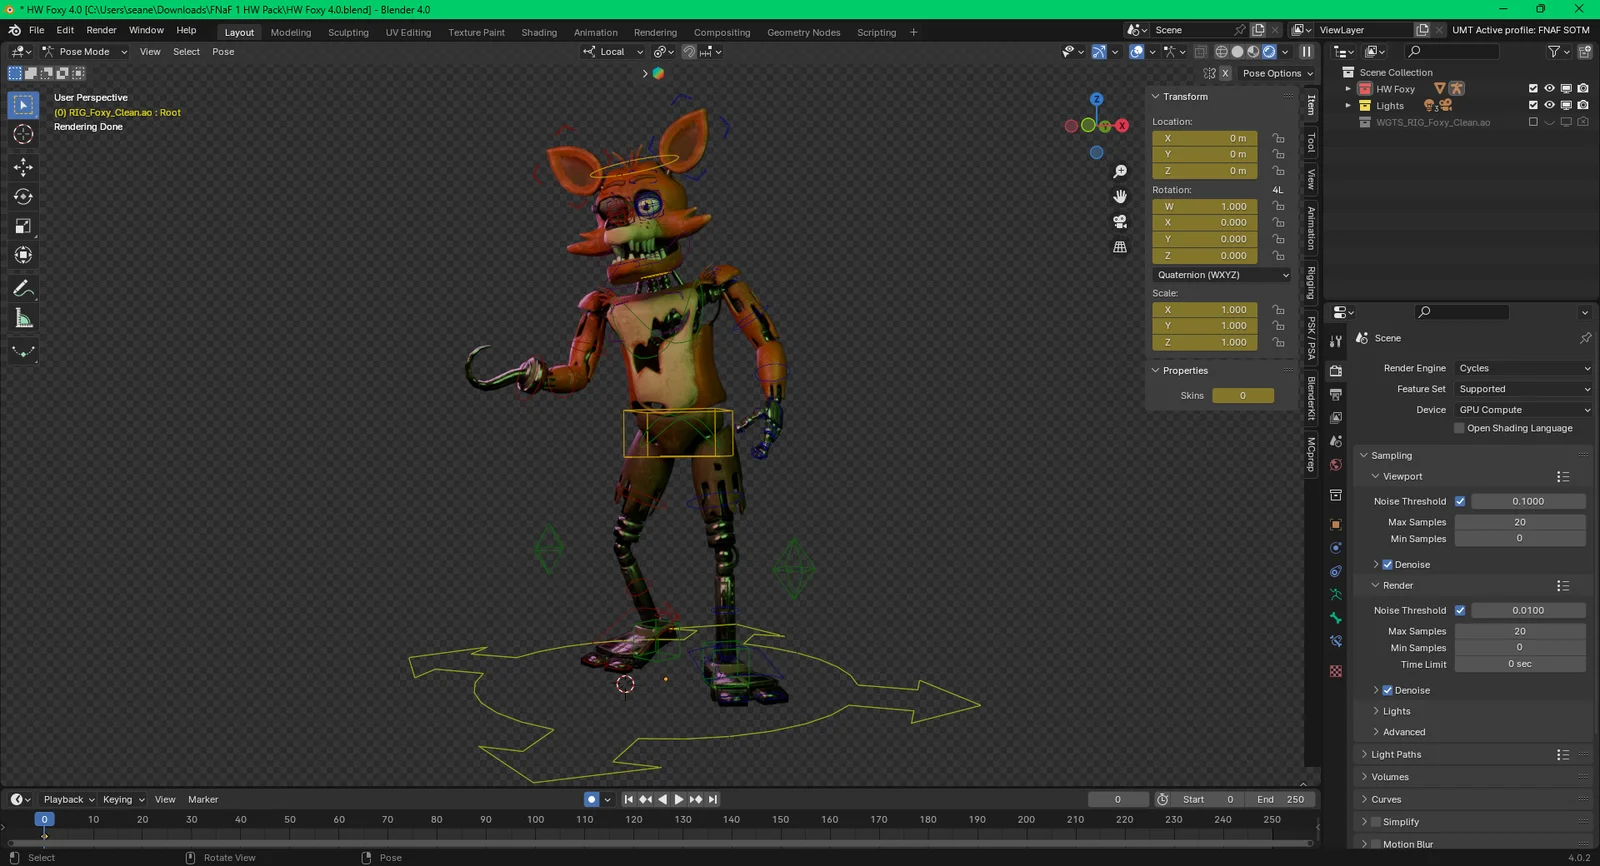Toggle auto keying record button
This screenshot has width=1600, height=866.
pos(591,799)
